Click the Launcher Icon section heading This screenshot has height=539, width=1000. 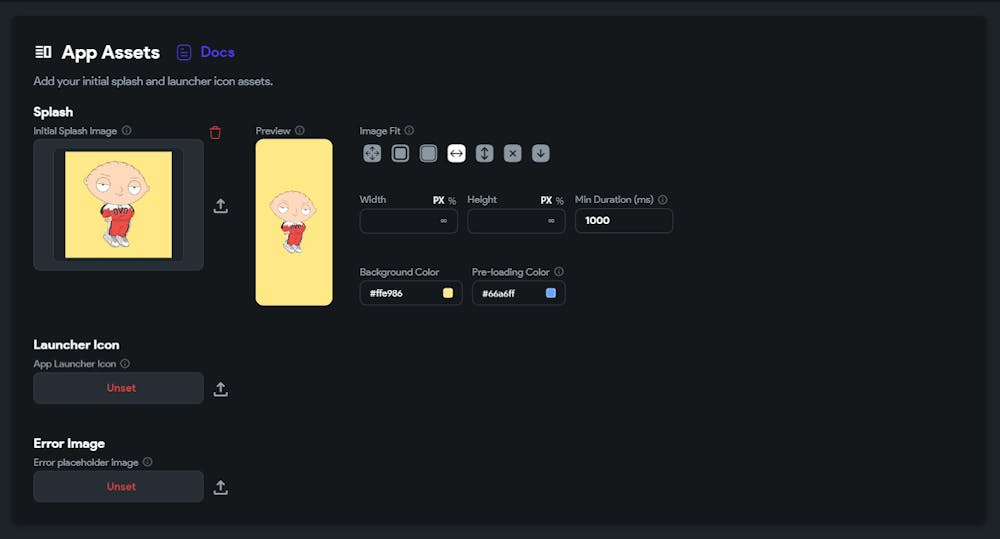(x=77, y=344)
